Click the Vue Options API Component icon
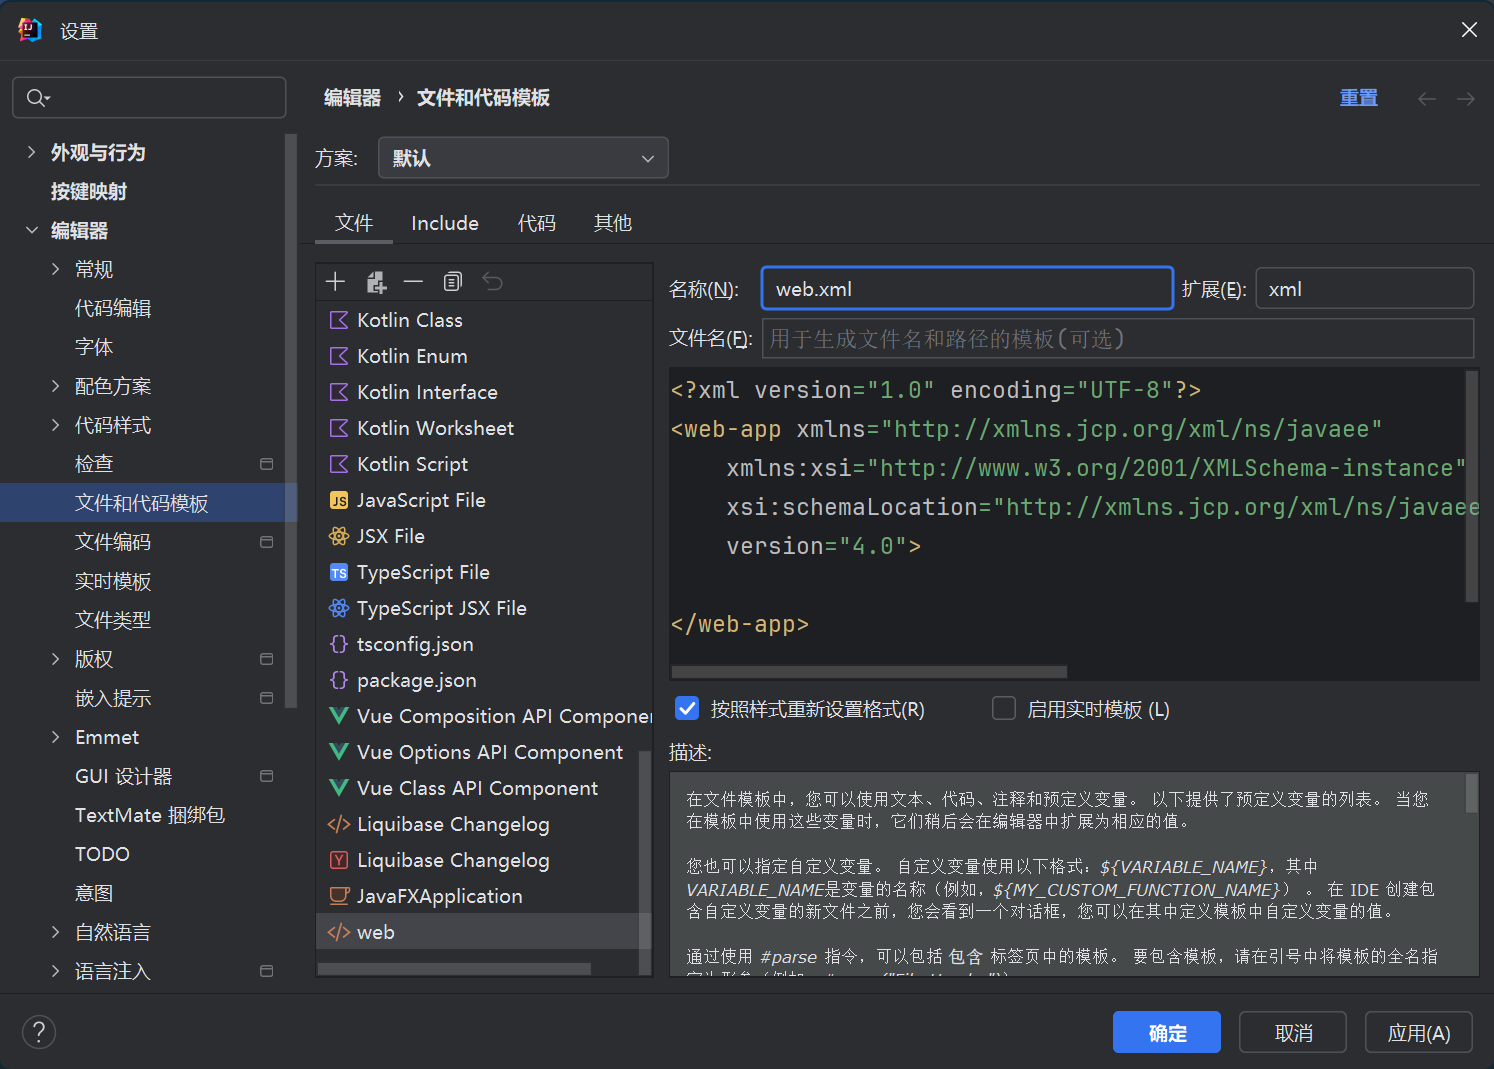The height and width of the screenshot is (1069, 1494). (x=339, y=752)
